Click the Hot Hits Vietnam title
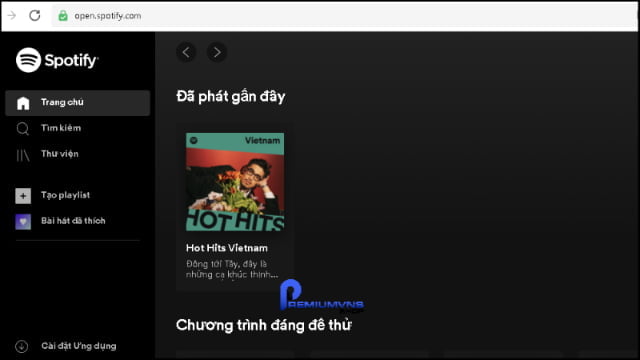640x360 pixels. 227,248
